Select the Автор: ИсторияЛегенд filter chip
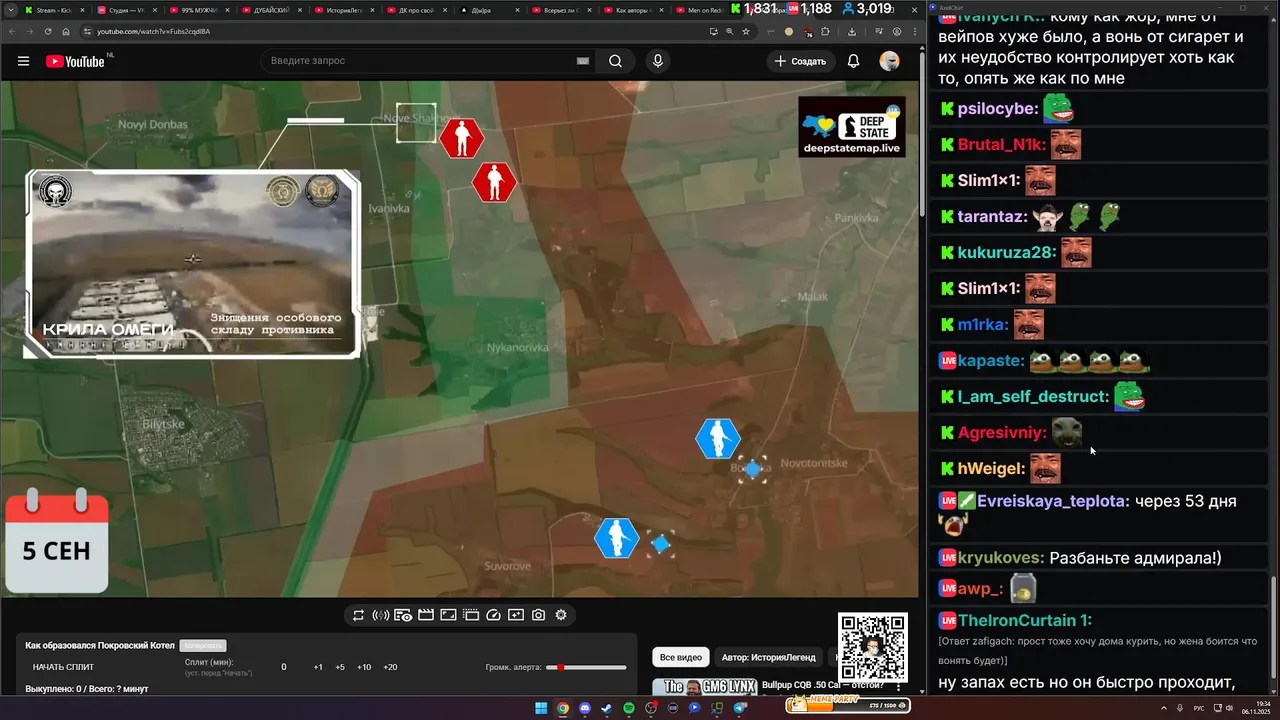 point(769,657)
